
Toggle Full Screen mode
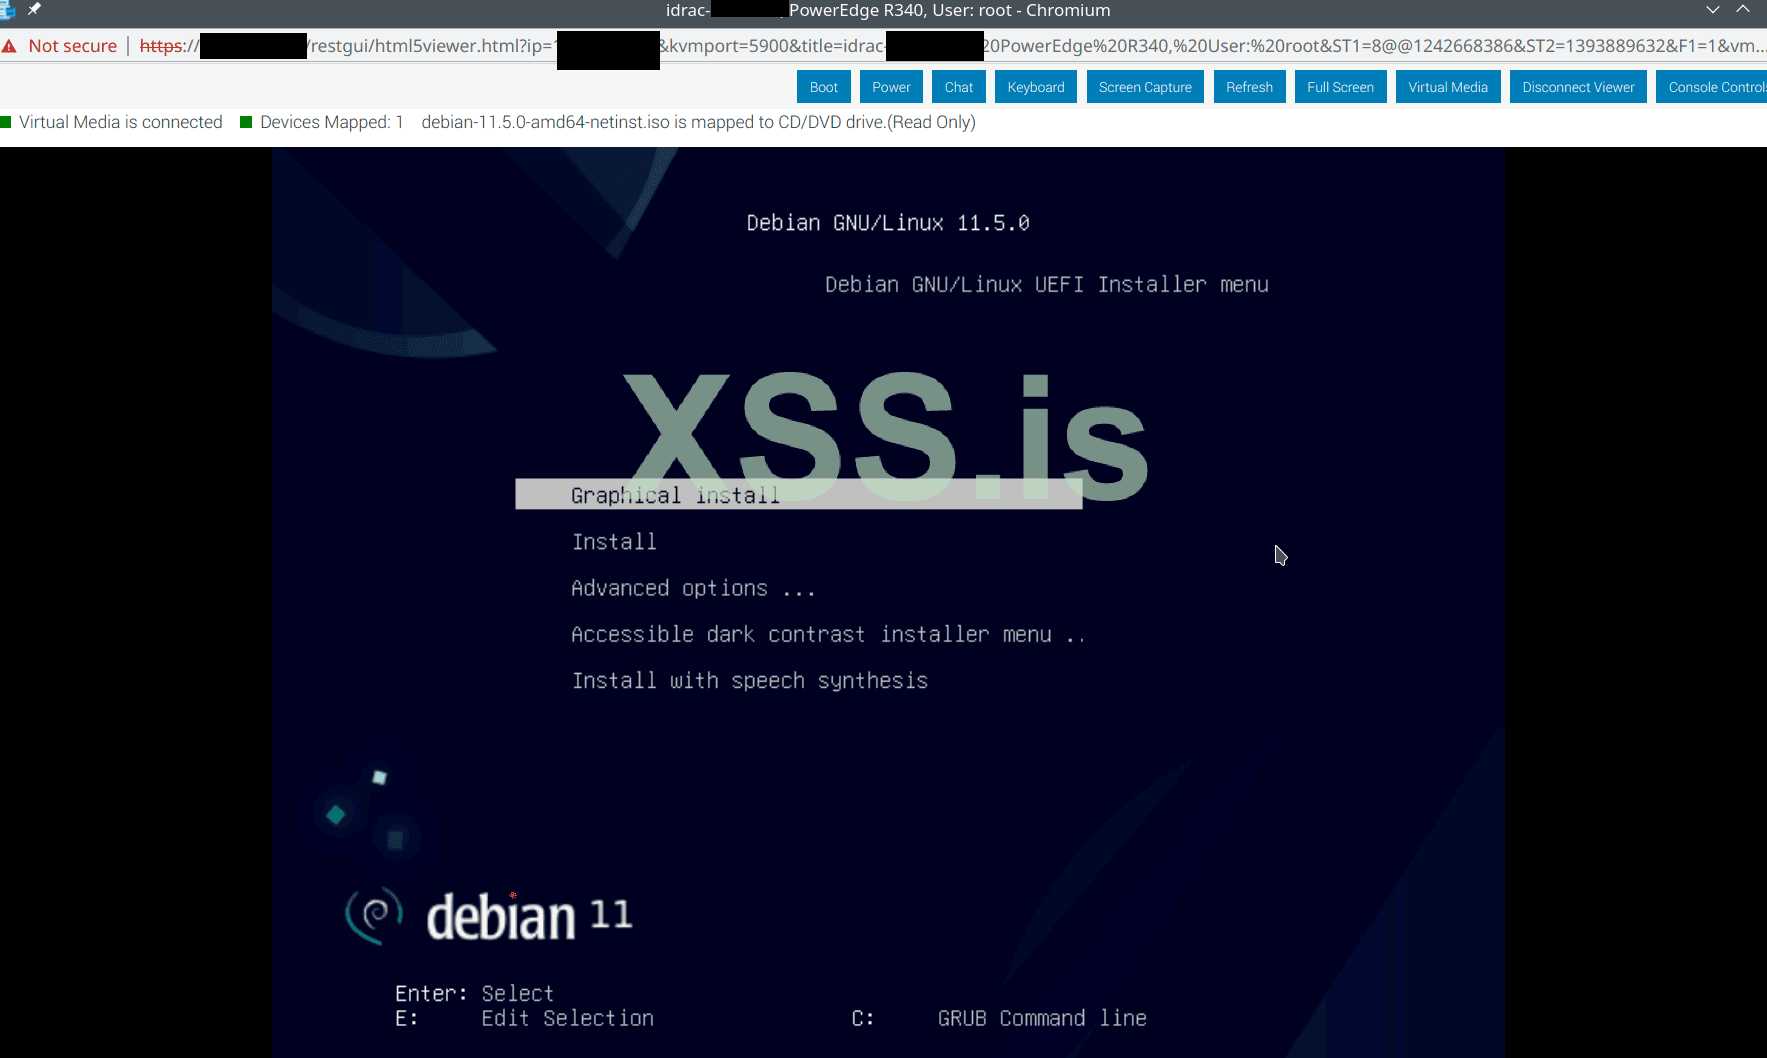[1340, 86]
